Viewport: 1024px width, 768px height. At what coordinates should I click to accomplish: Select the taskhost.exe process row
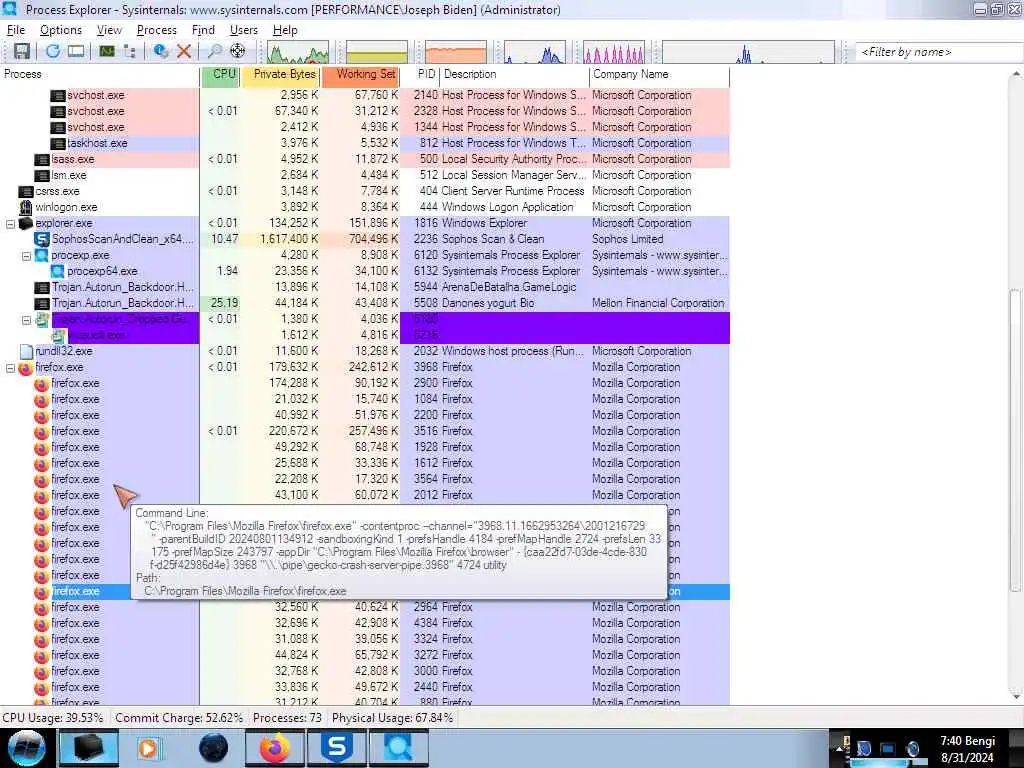pyautogui.click(x=364, y=143)
